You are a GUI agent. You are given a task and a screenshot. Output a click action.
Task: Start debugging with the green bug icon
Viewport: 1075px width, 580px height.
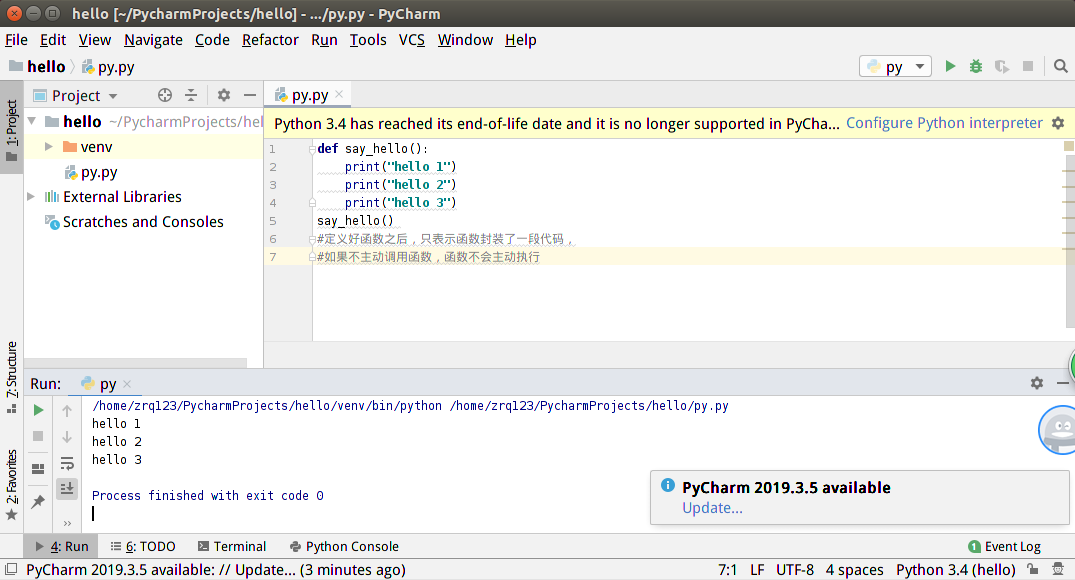976,67
